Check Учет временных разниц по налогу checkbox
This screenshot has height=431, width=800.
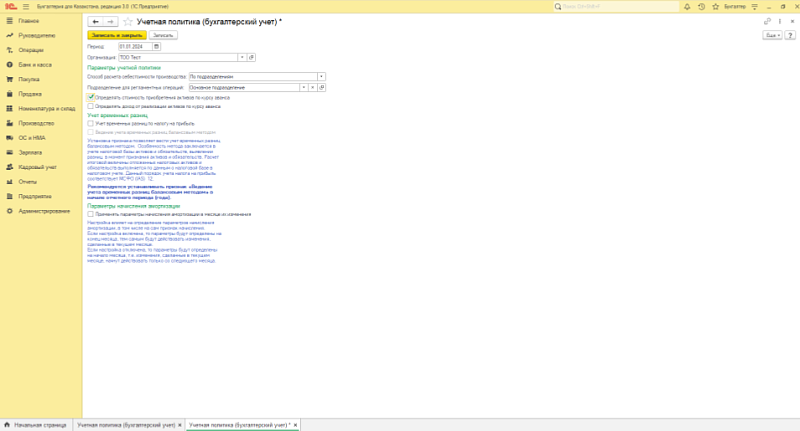91,124
